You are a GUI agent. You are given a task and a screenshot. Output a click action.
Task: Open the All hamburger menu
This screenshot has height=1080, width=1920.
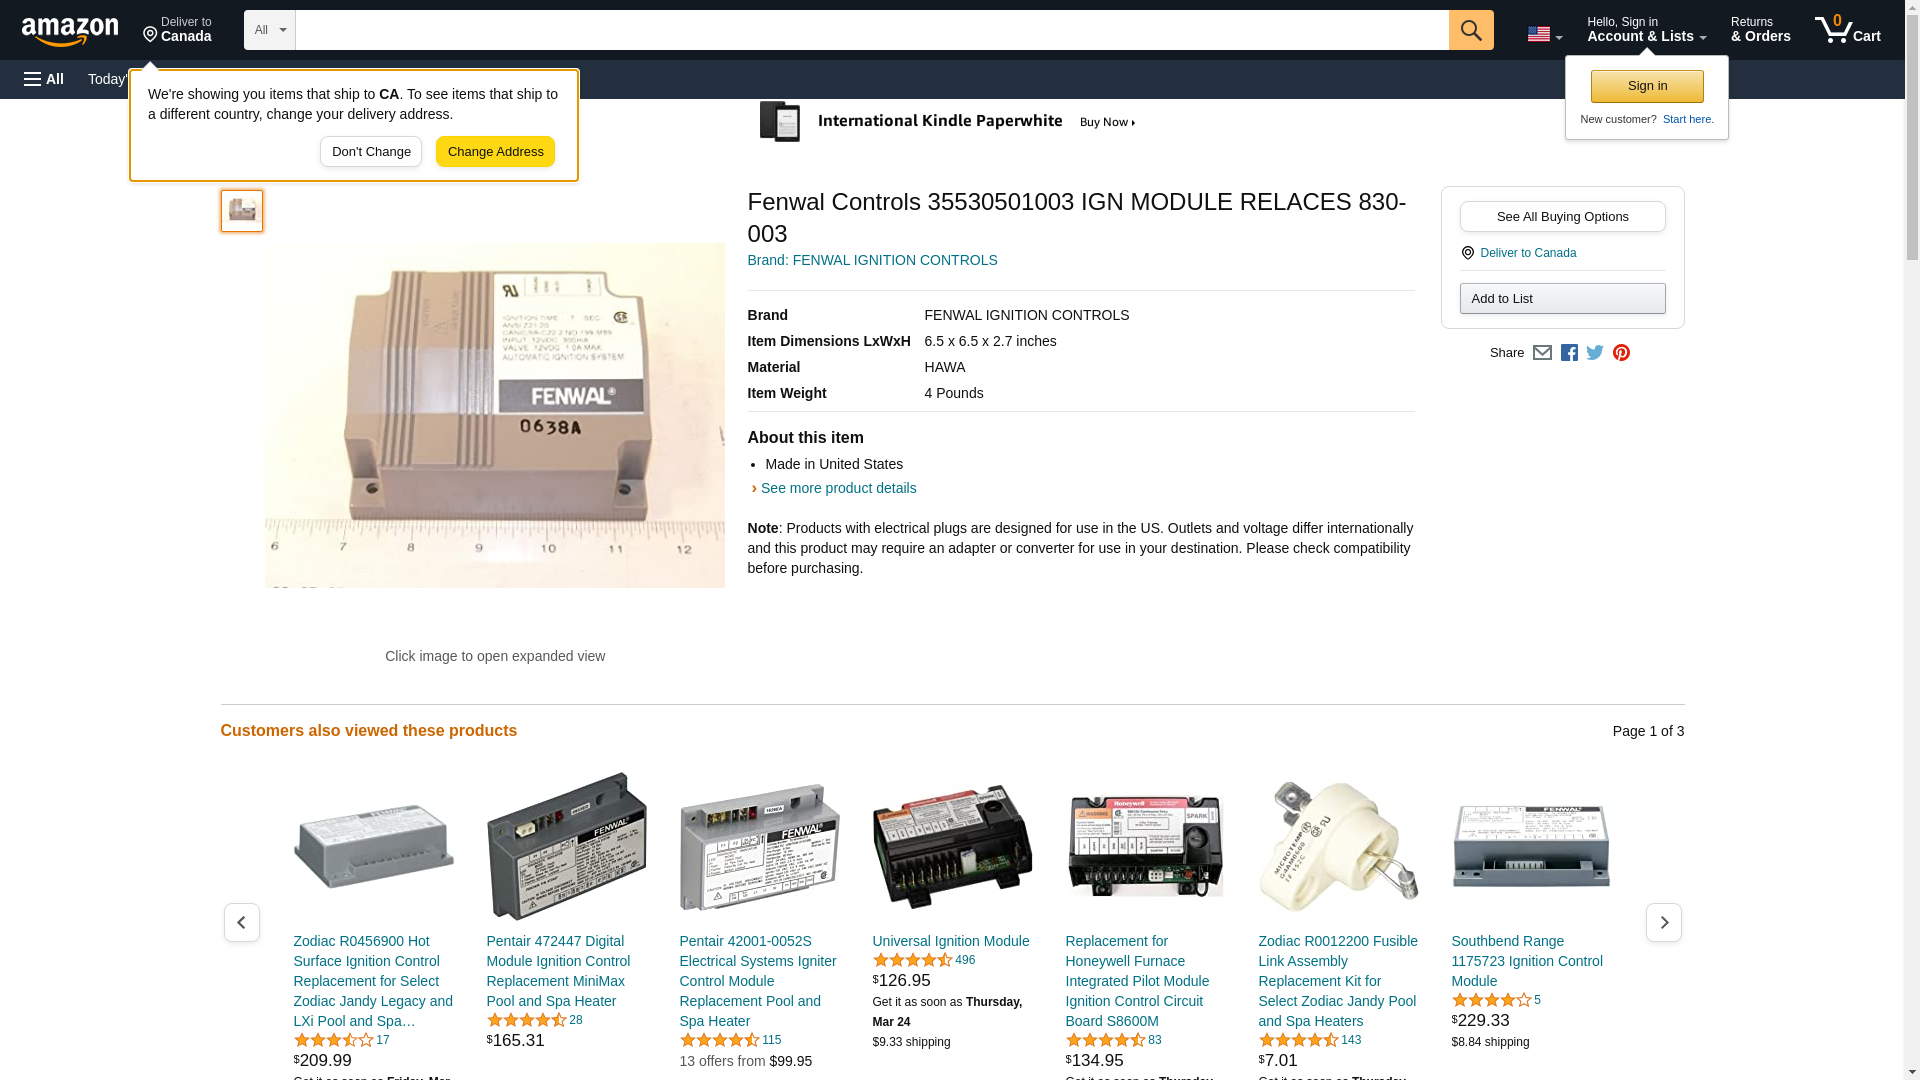(44, 79)
